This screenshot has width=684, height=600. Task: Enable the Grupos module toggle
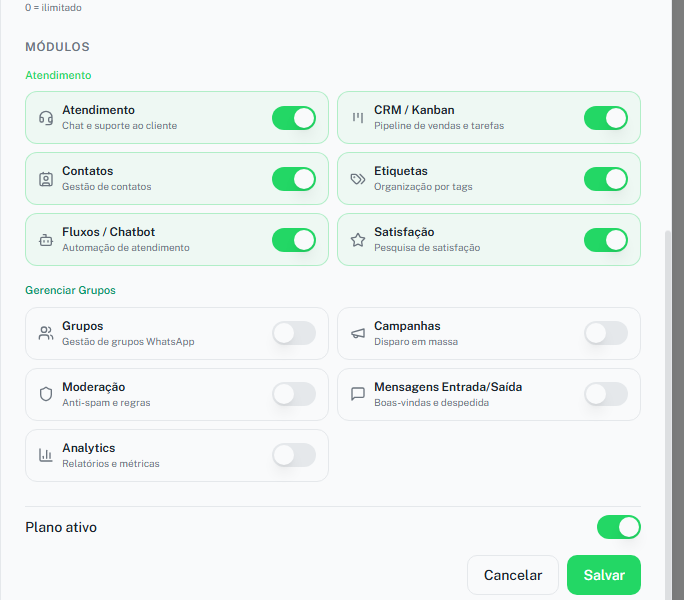[x=294, y=334]
